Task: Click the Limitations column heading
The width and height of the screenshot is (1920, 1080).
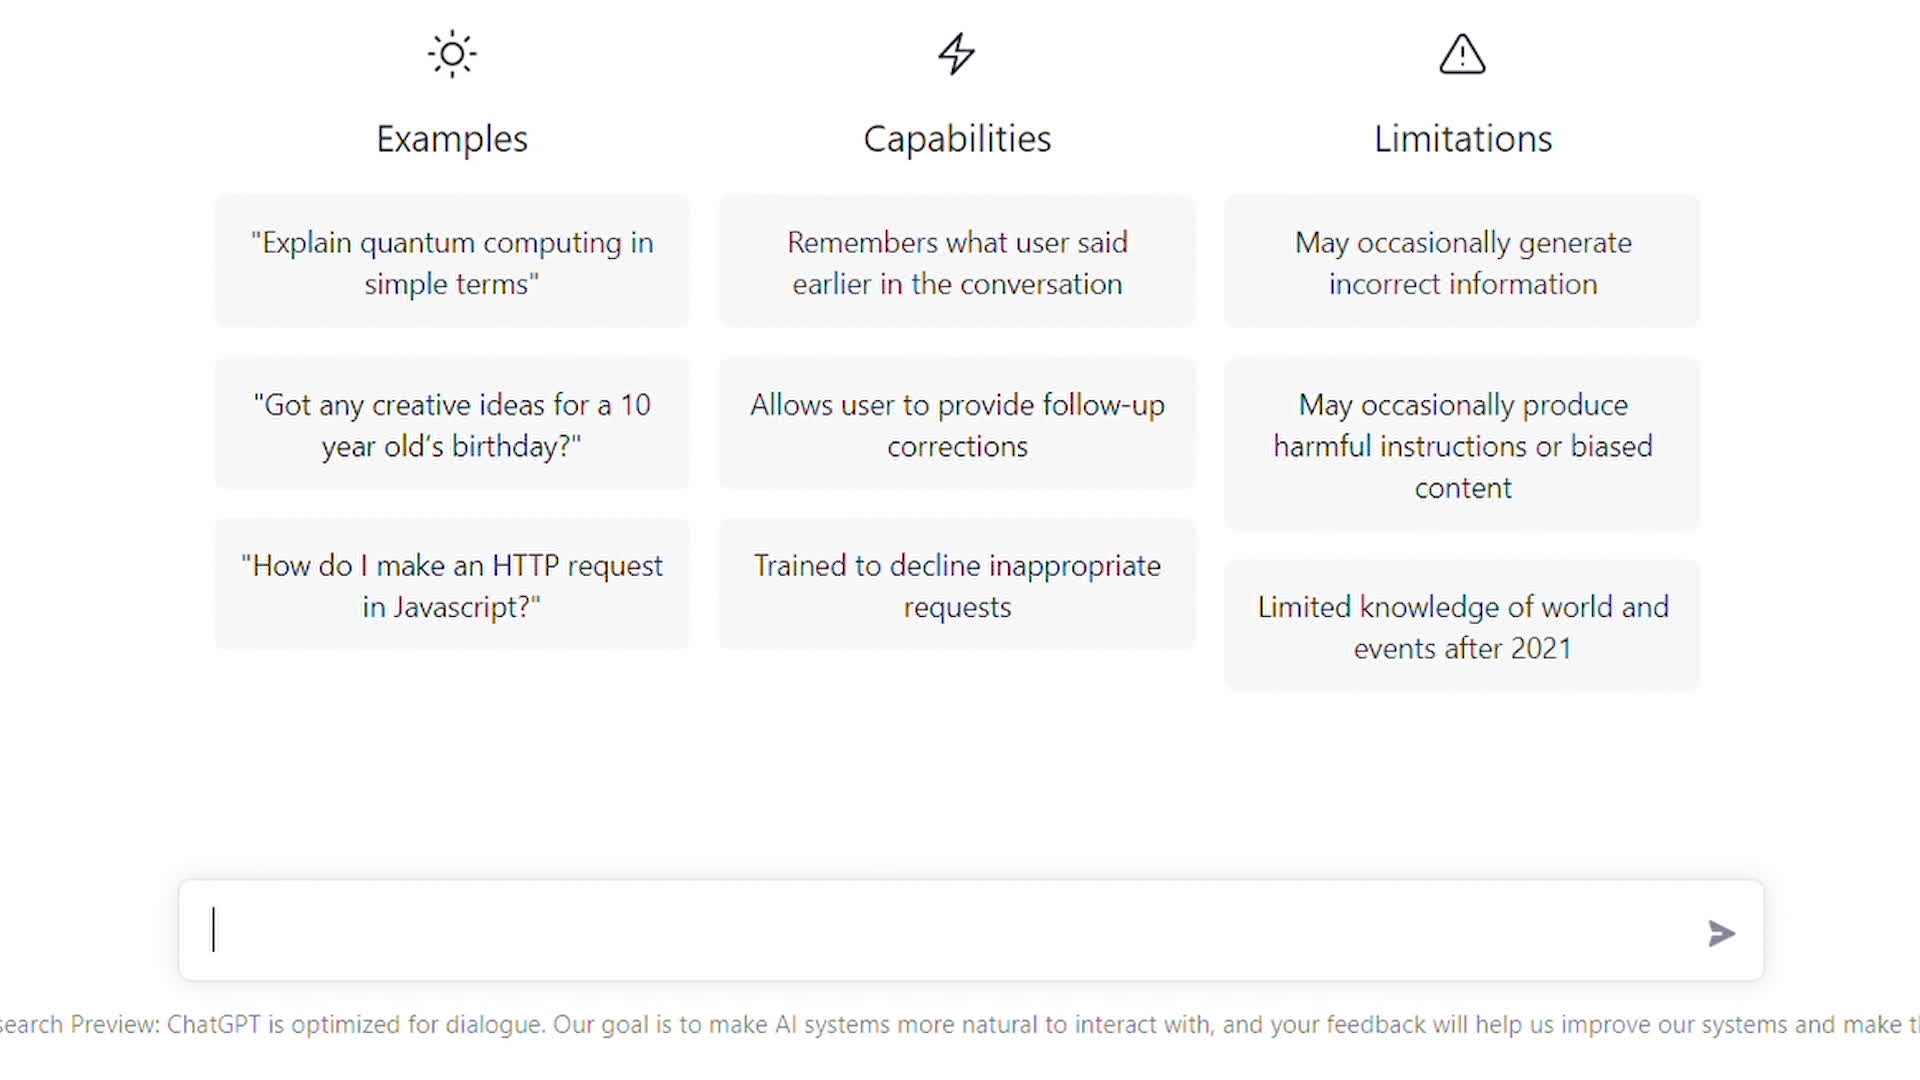Action: point(1462,139)
